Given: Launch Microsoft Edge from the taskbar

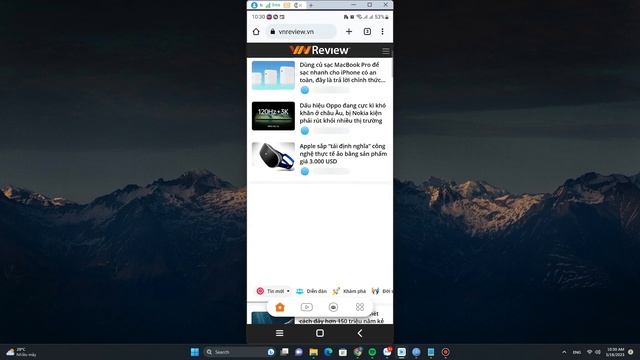Looking at the screenshot, I should pyautogui.click(x=328, y=352).
